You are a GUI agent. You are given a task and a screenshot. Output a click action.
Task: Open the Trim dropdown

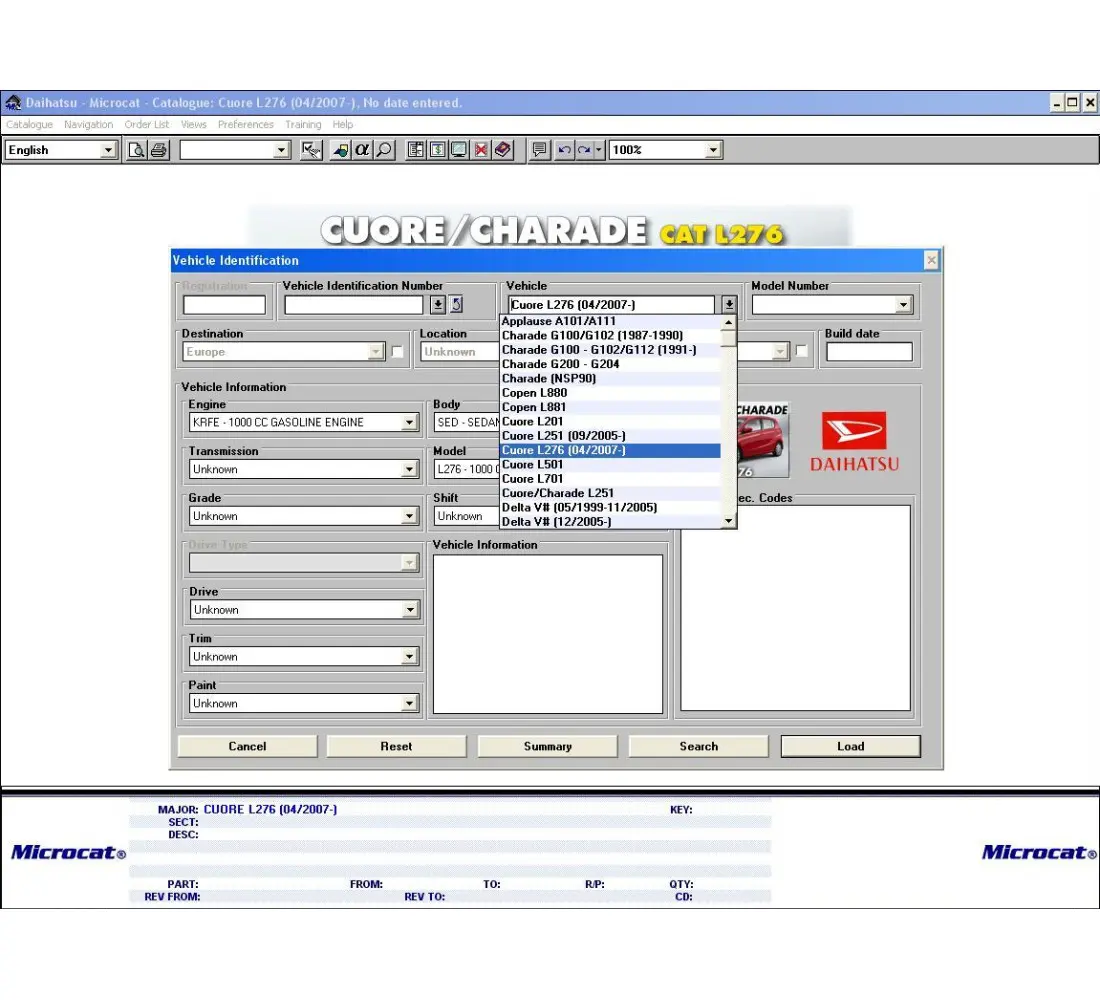click(x=409, y=657)
